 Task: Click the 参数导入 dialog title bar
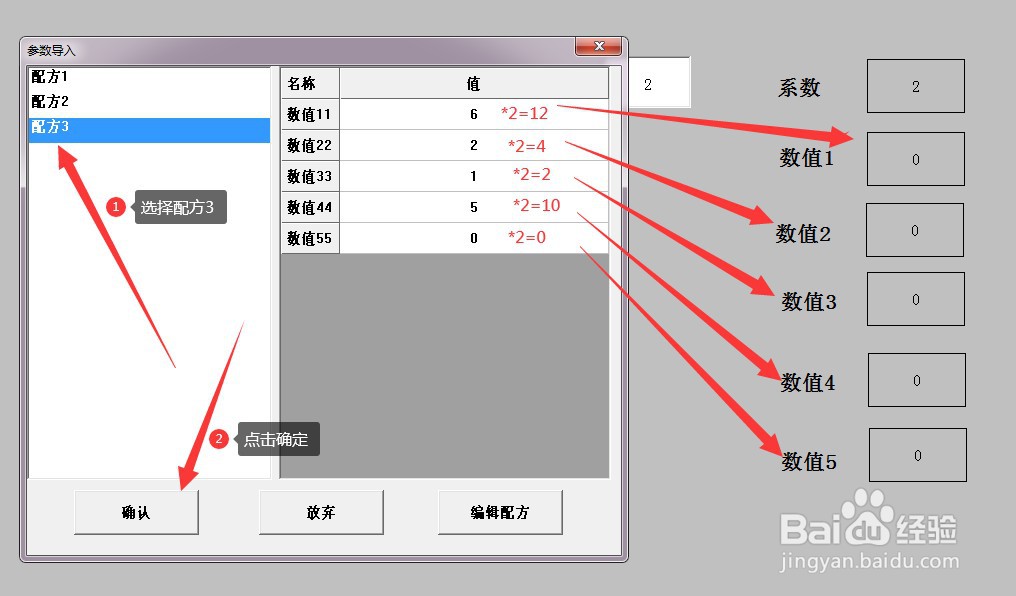click(x=300, y=46)
